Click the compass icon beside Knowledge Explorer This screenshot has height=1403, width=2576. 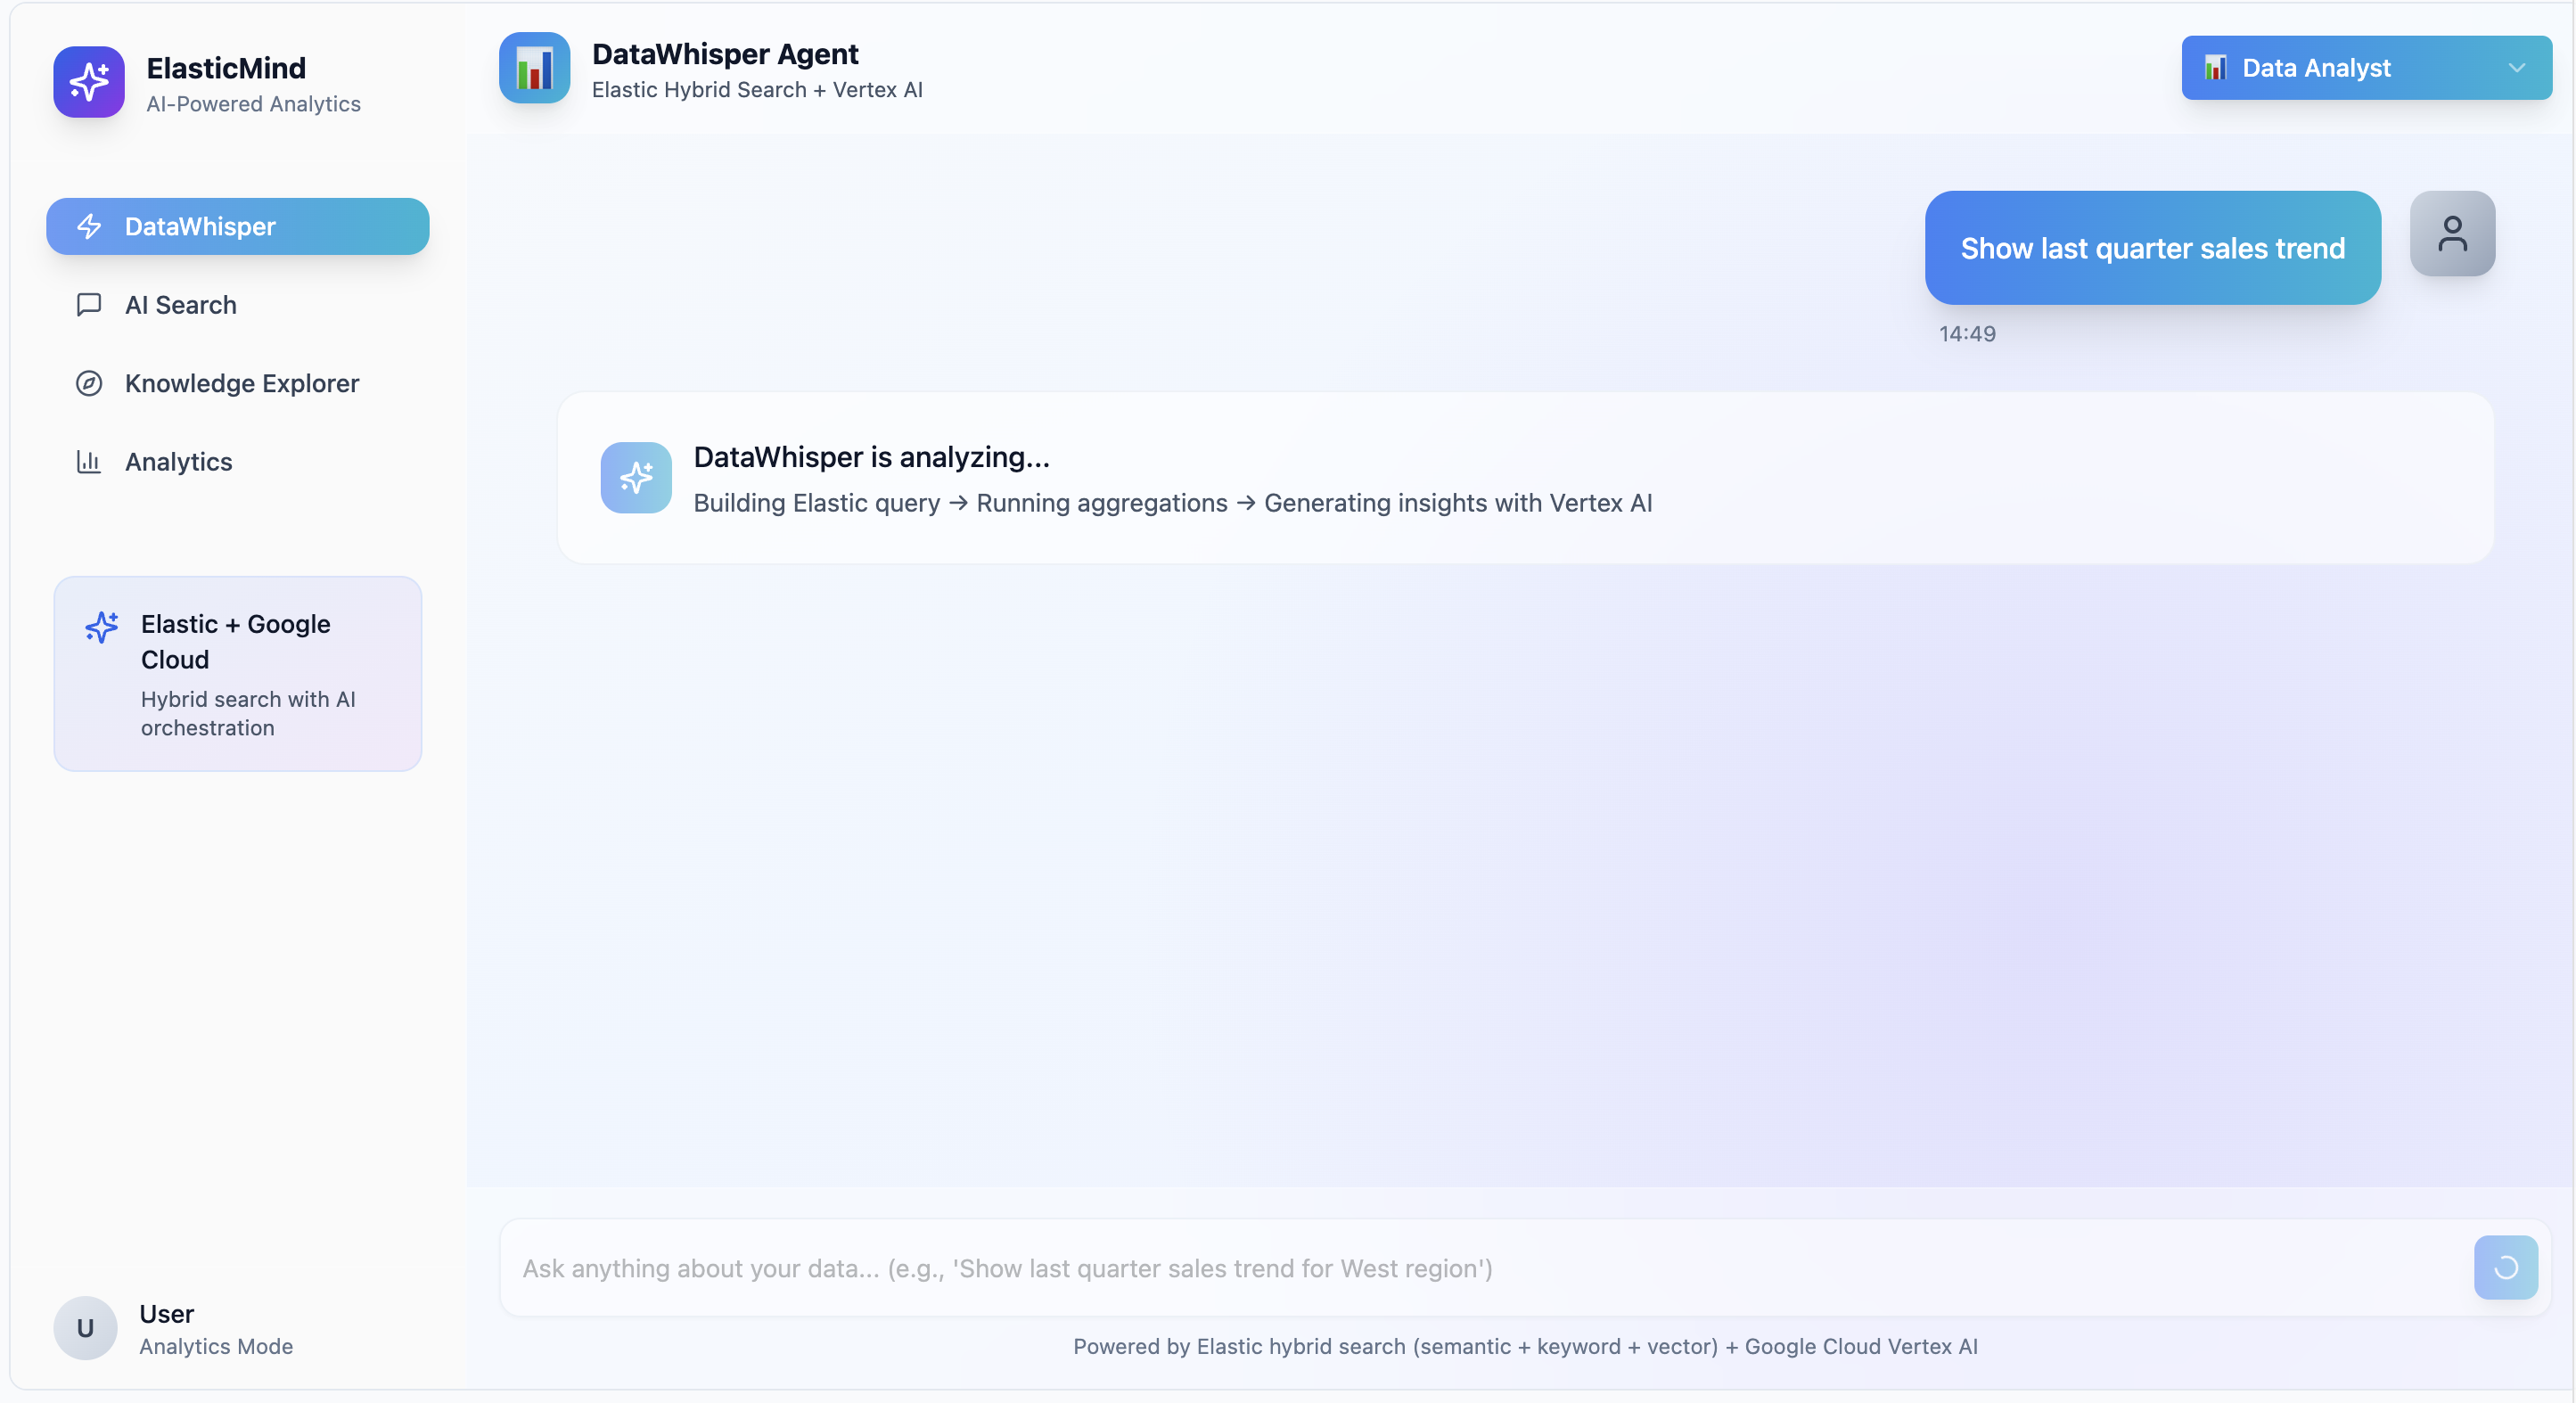pos(89,383)
